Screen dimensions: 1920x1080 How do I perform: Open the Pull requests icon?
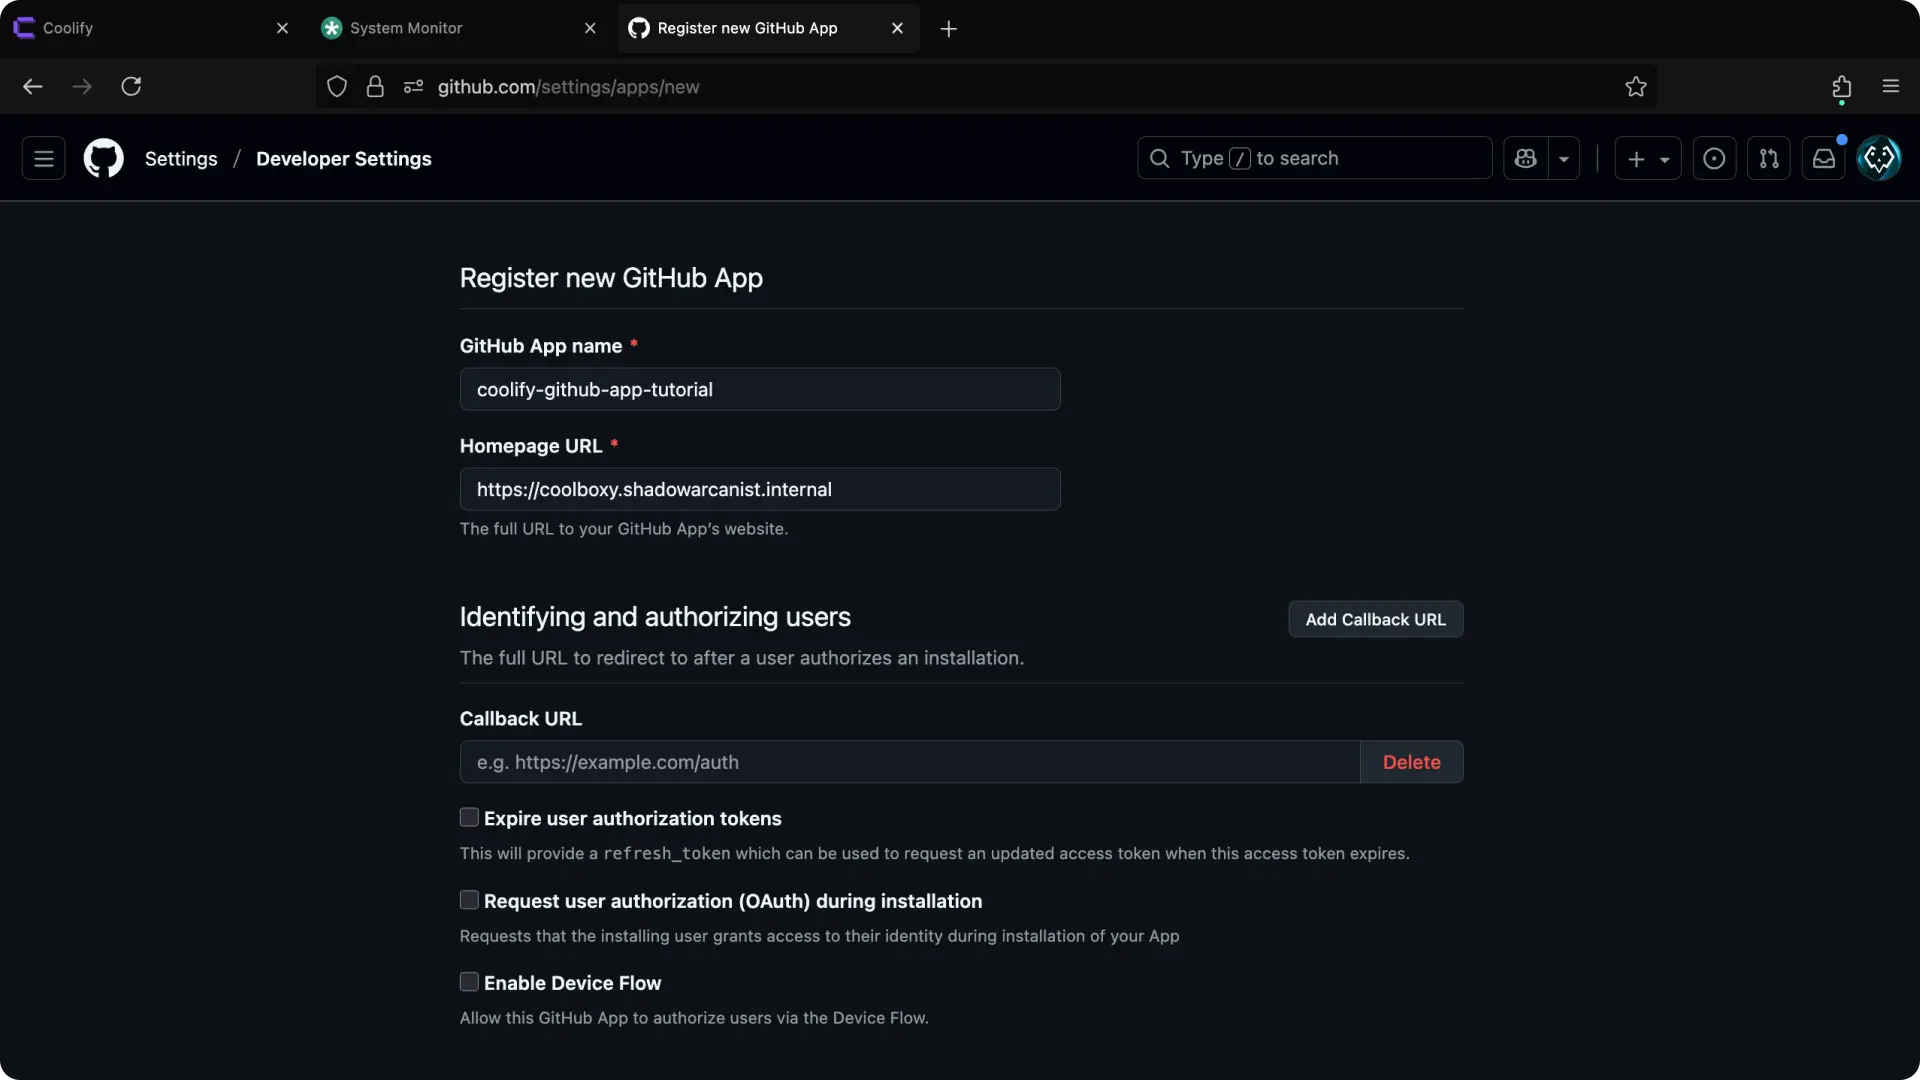pos(1768,158)
